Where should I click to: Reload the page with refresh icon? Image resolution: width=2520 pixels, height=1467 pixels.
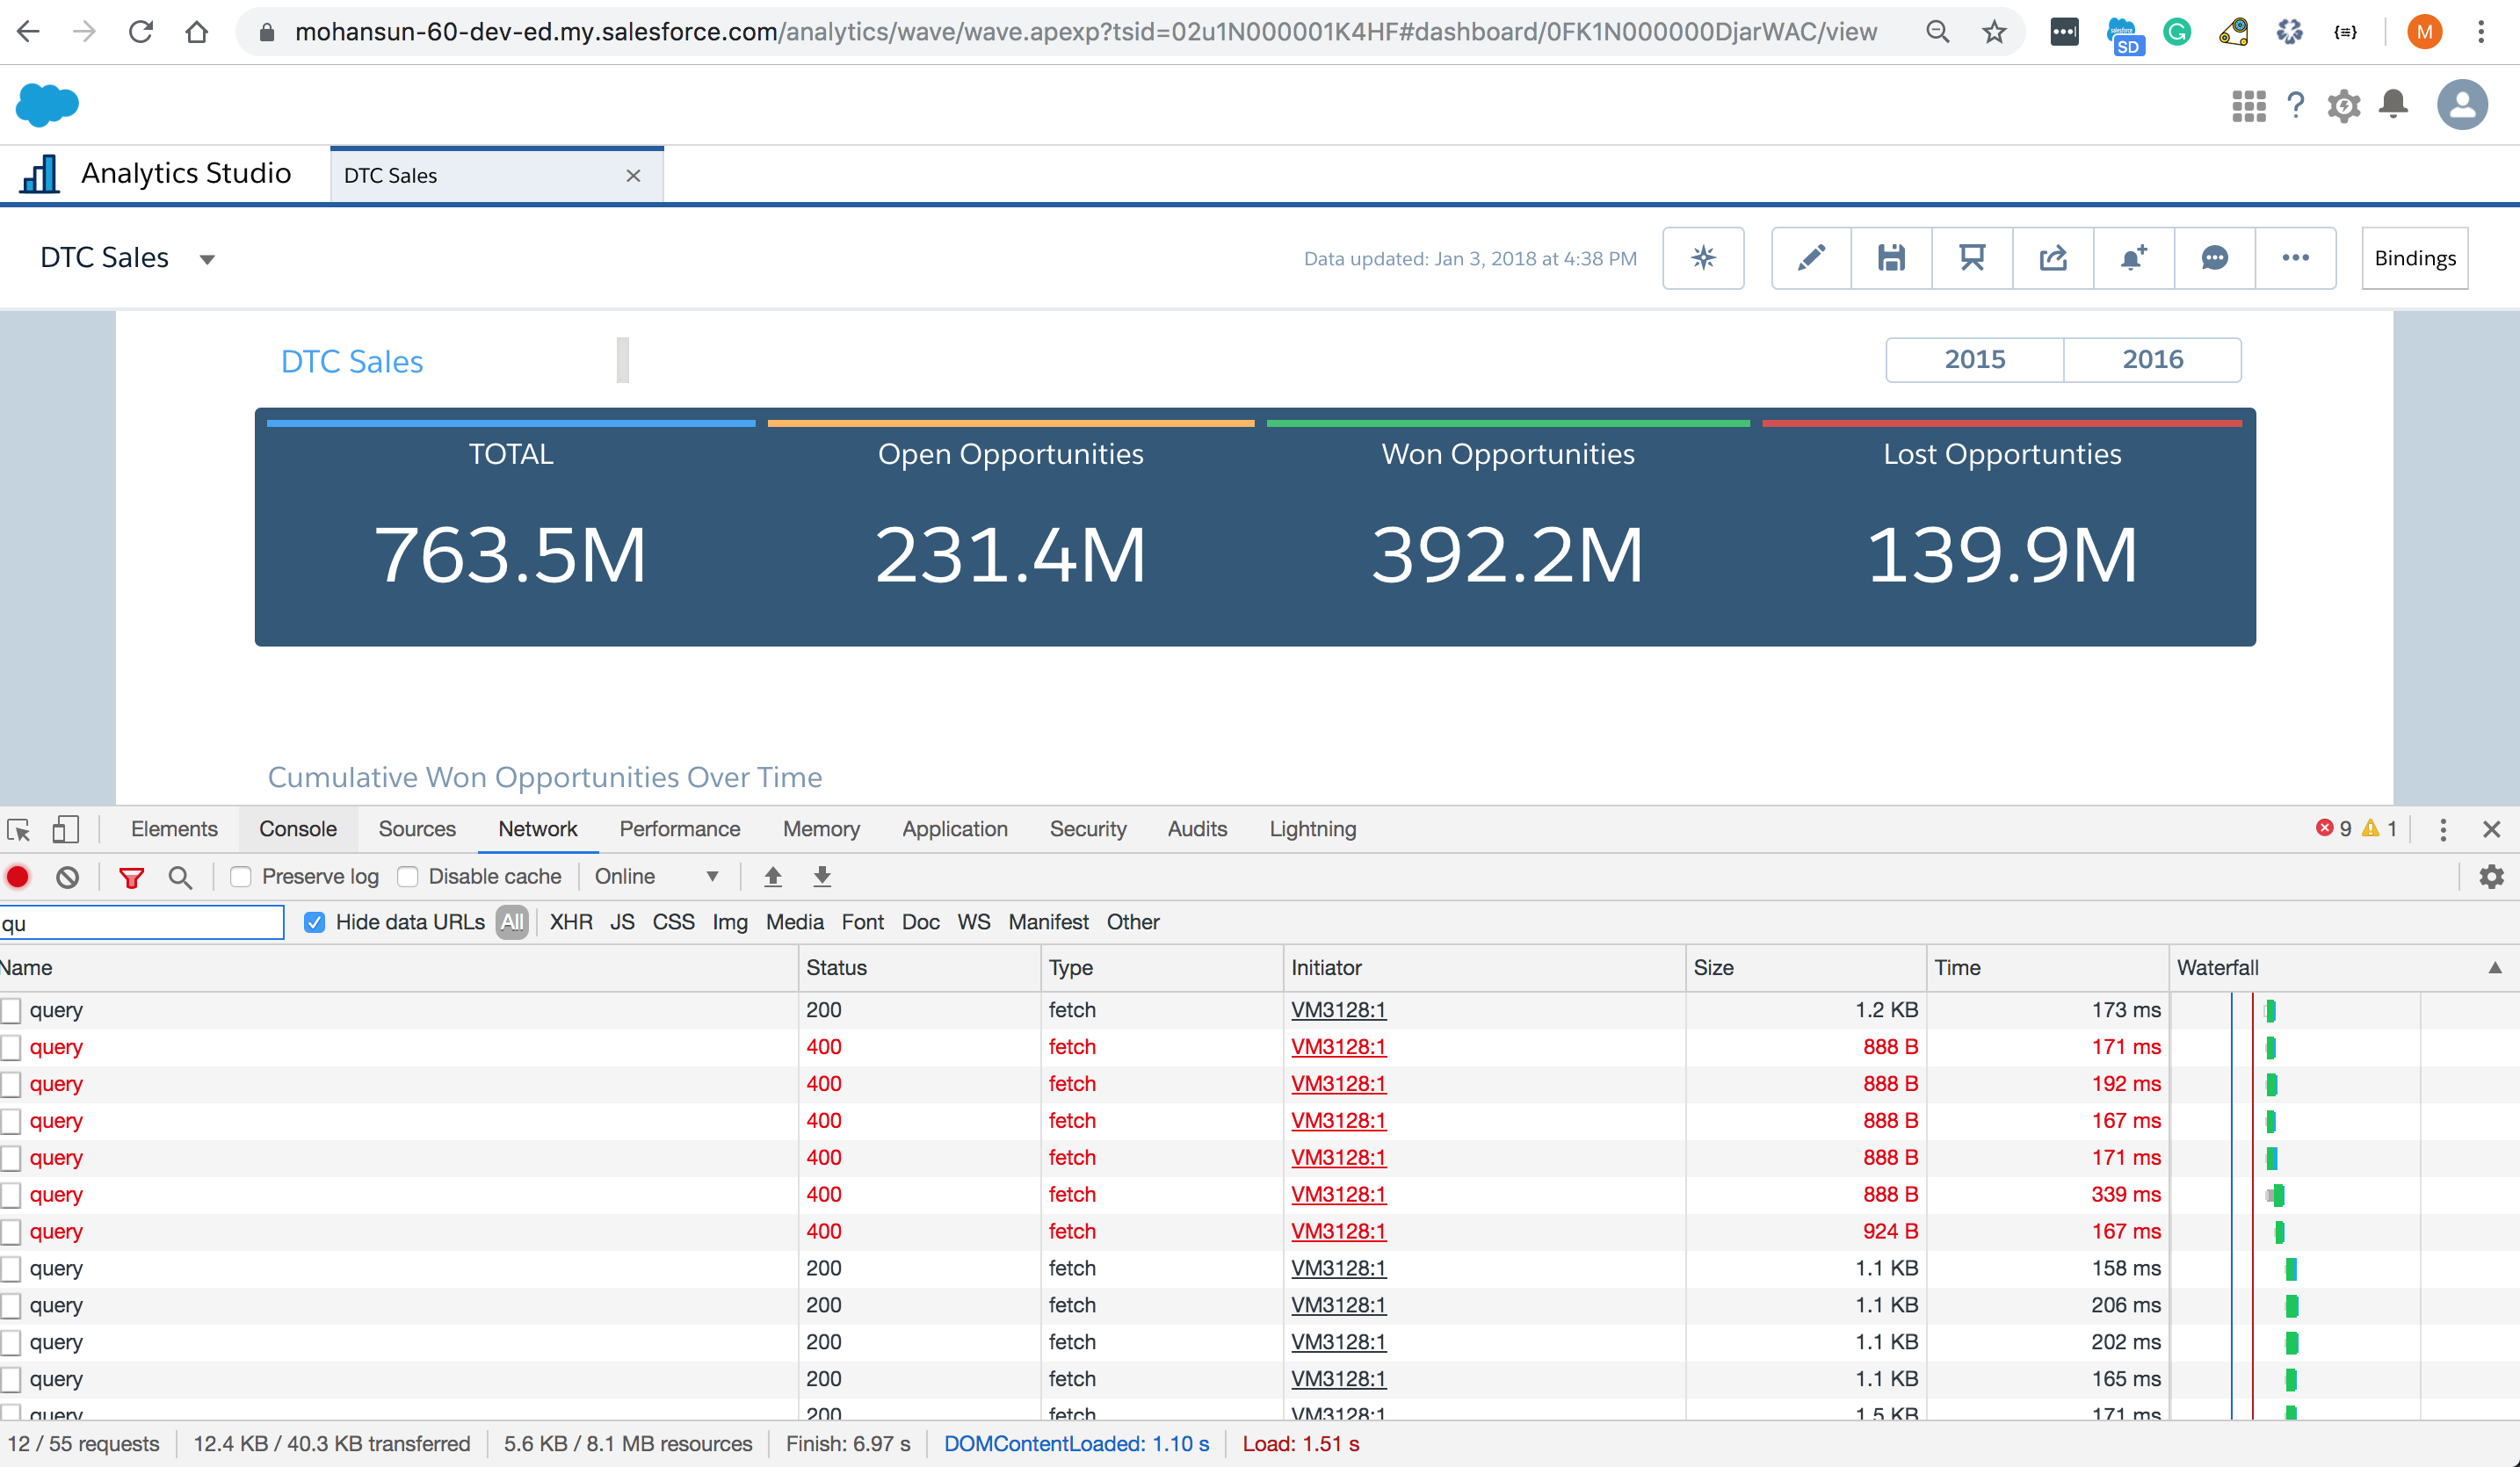tap(141, 32)
